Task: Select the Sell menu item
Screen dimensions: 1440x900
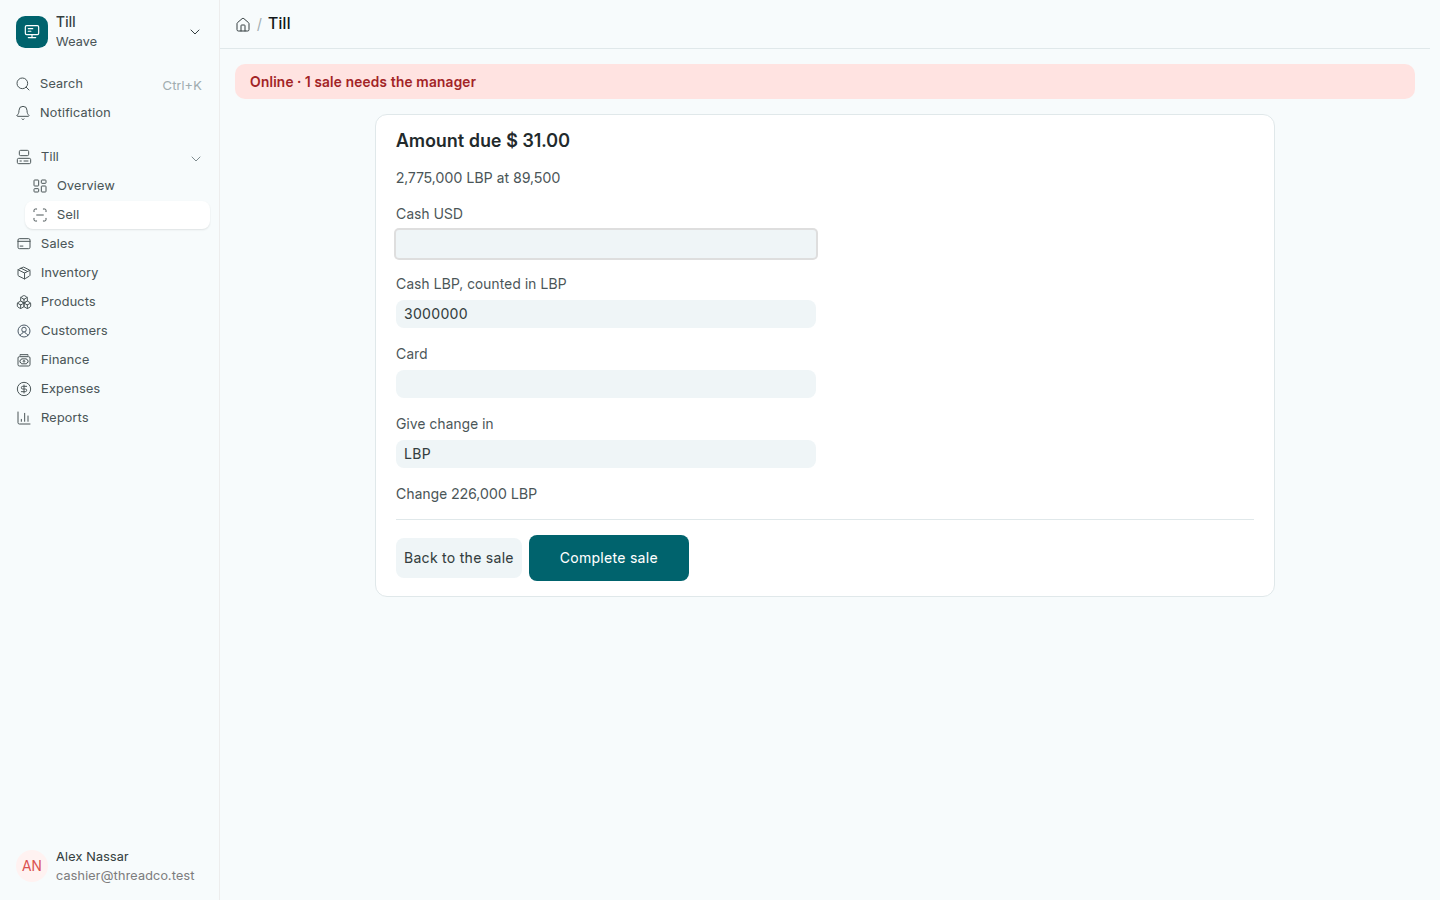Action: [x=117, y=215]
